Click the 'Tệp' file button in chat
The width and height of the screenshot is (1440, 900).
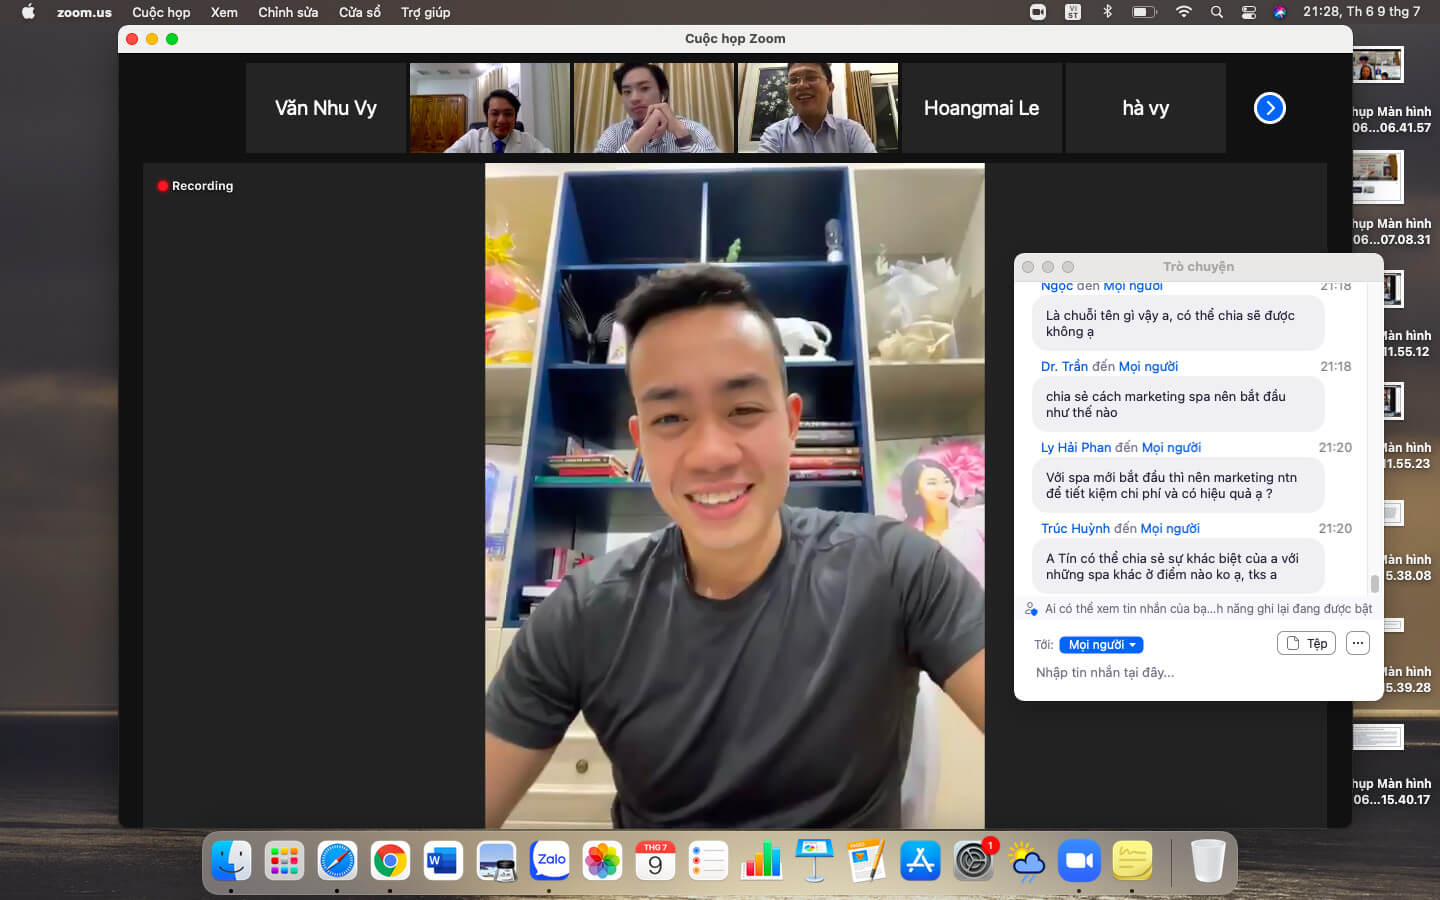pyautogui.click(x=1306, y=644)
